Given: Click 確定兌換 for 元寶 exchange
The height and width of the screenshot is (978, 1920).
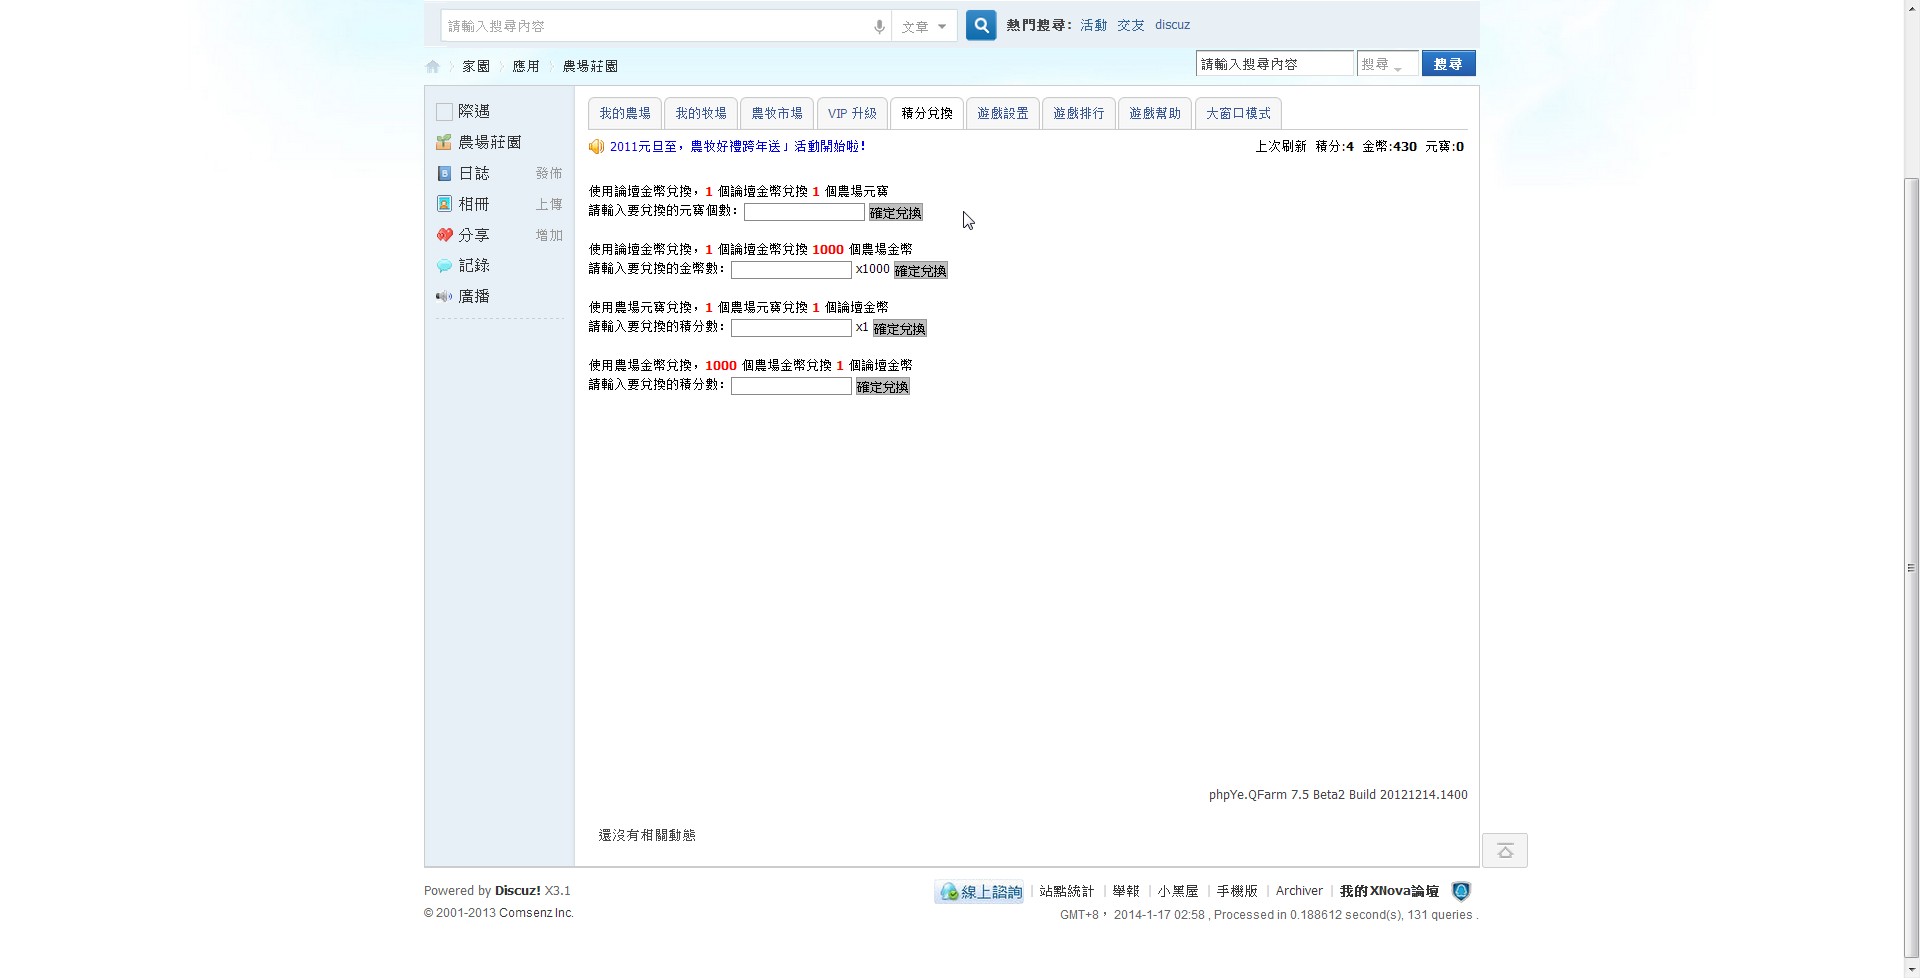Looking at the screenshot, I should 895,213.
